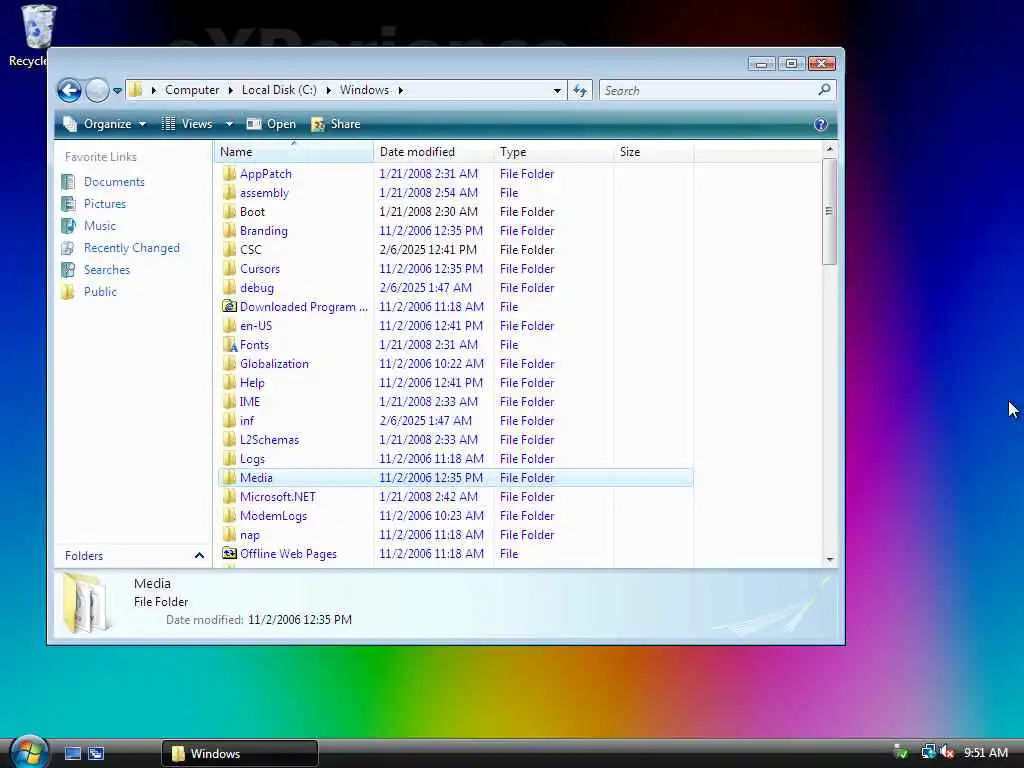Select the debug folder icon

coord(229,287)
